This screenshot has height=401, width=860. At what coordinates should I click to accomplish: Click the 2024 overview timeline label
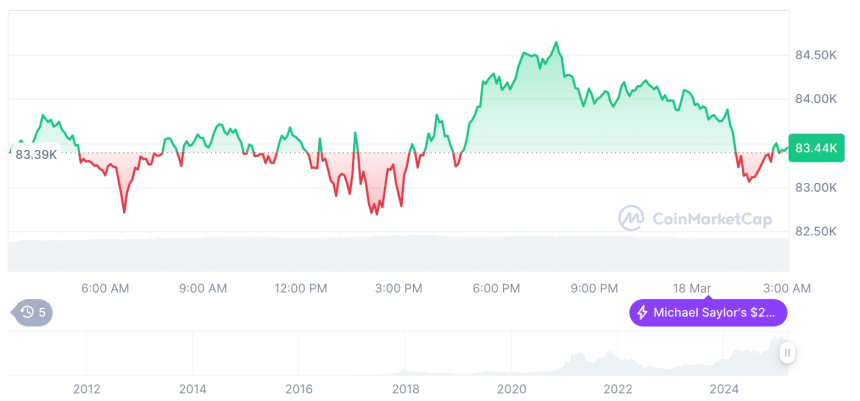[x=724, y=390]
